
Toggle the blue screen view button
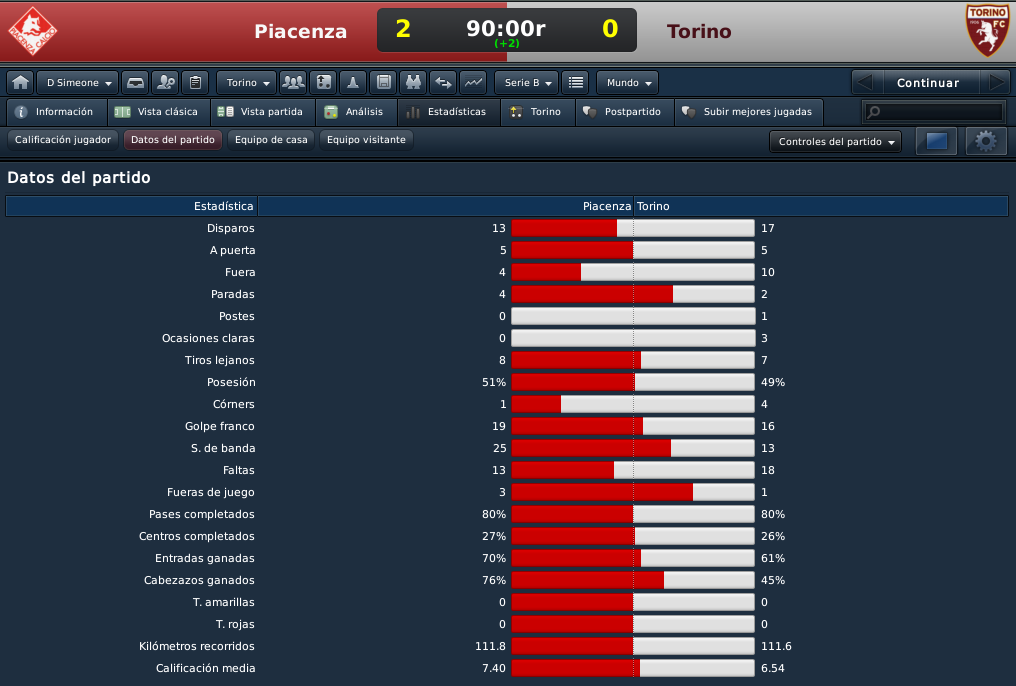click(x=936, y=141)
